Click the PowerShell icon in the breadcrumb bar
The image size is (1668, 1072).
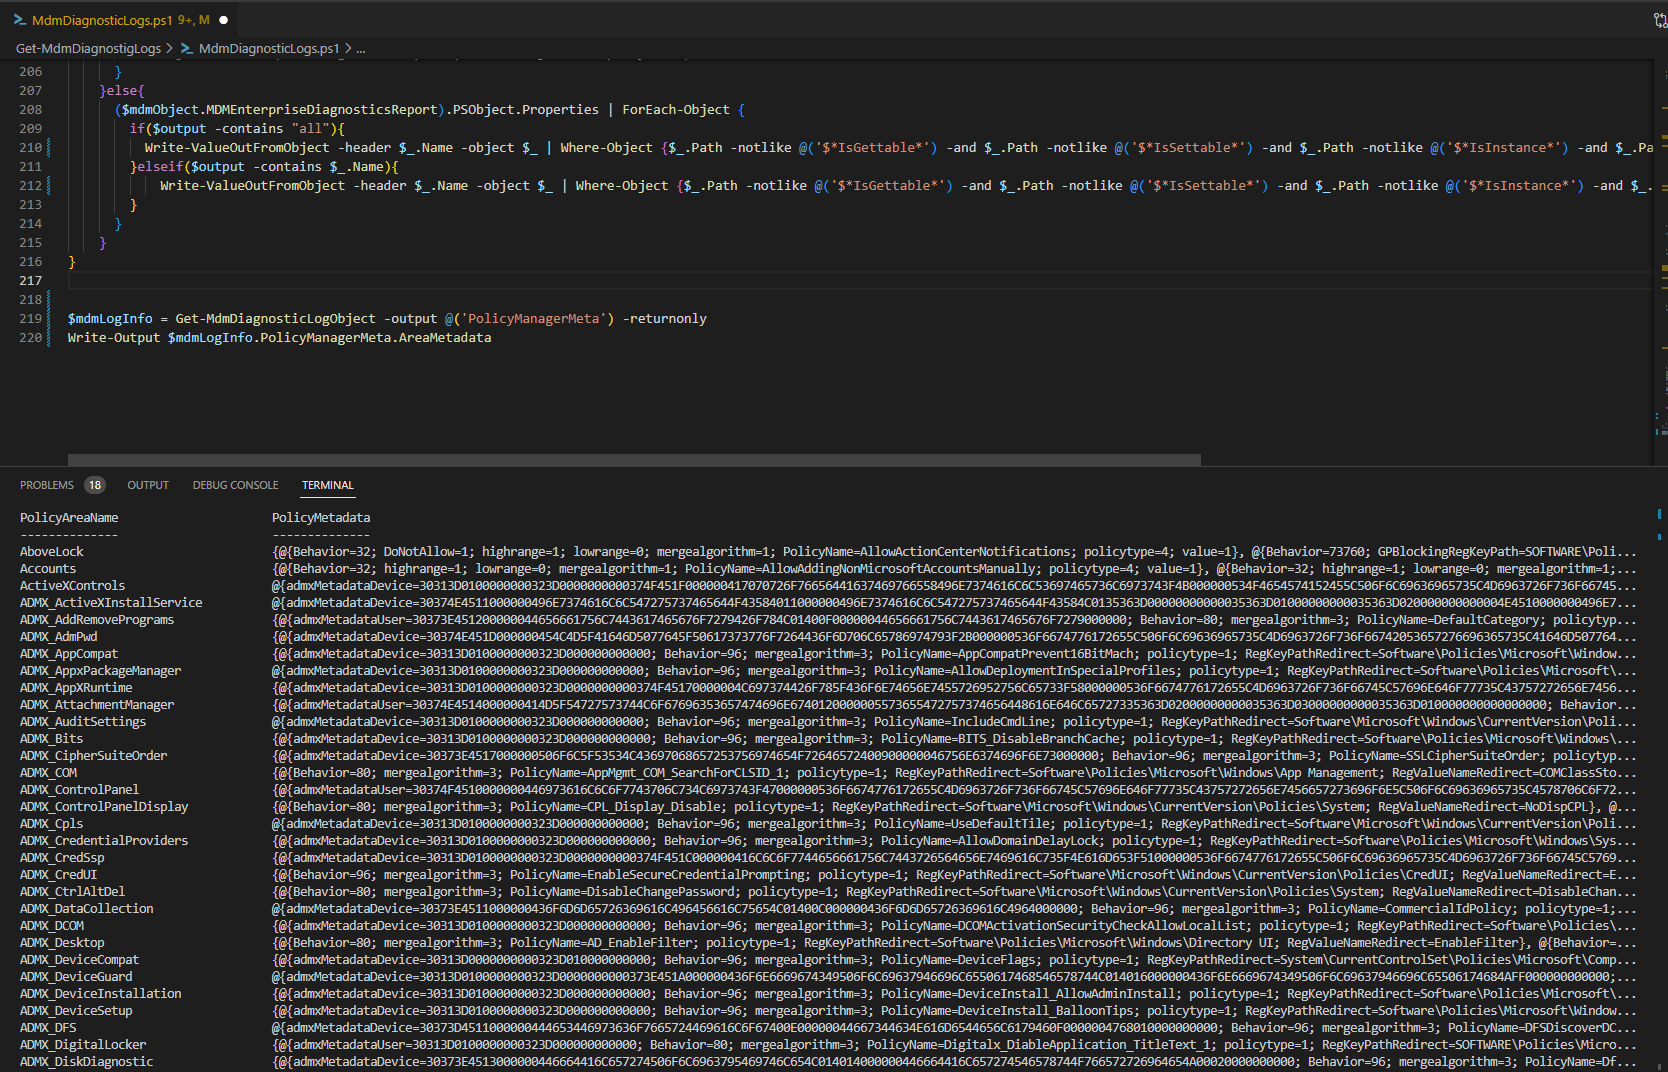tap(188, 48)
